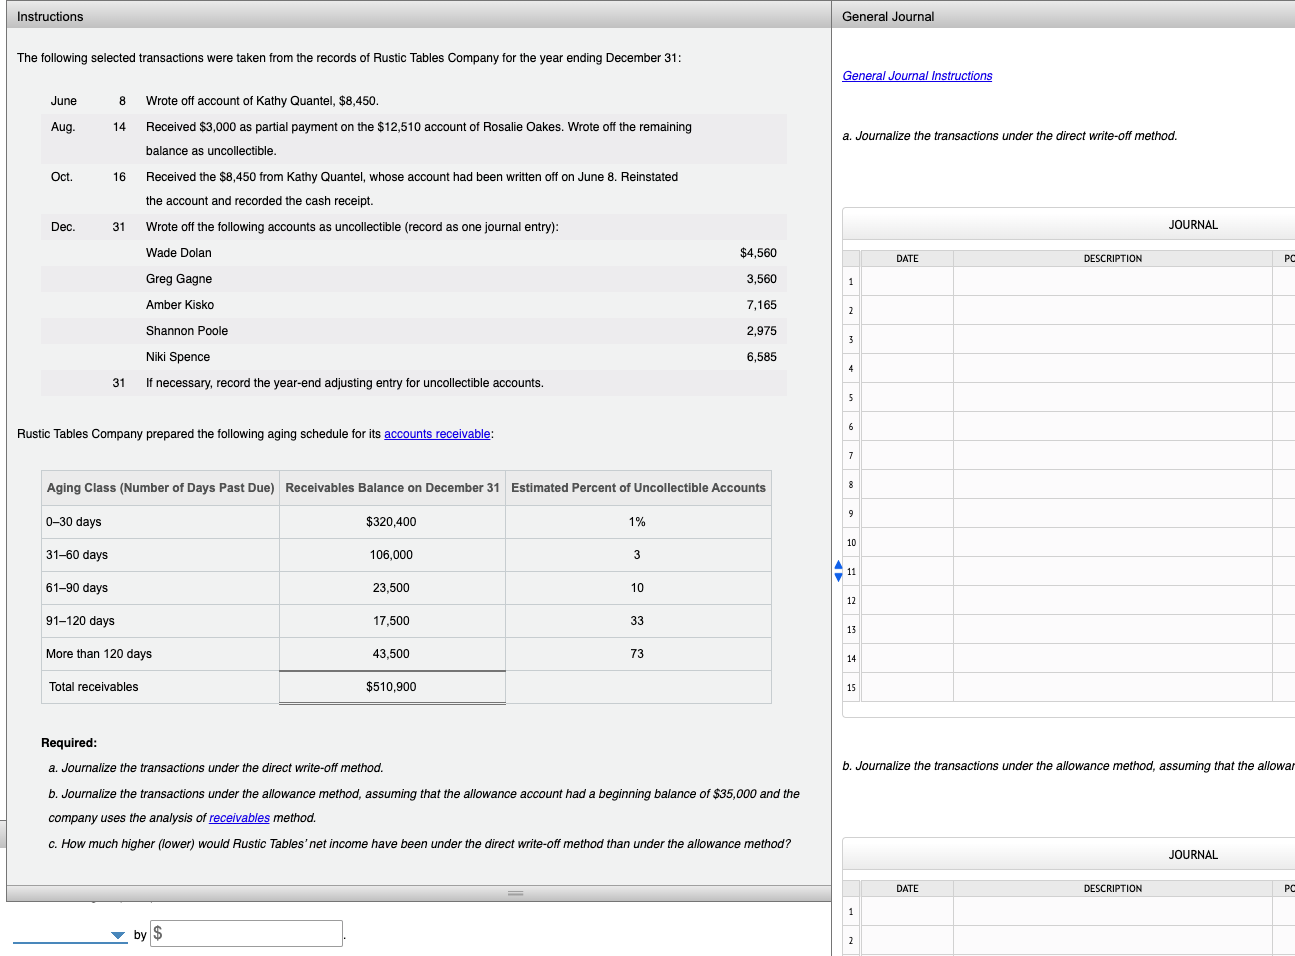Click the Instructions panel title

pos(50,17)
